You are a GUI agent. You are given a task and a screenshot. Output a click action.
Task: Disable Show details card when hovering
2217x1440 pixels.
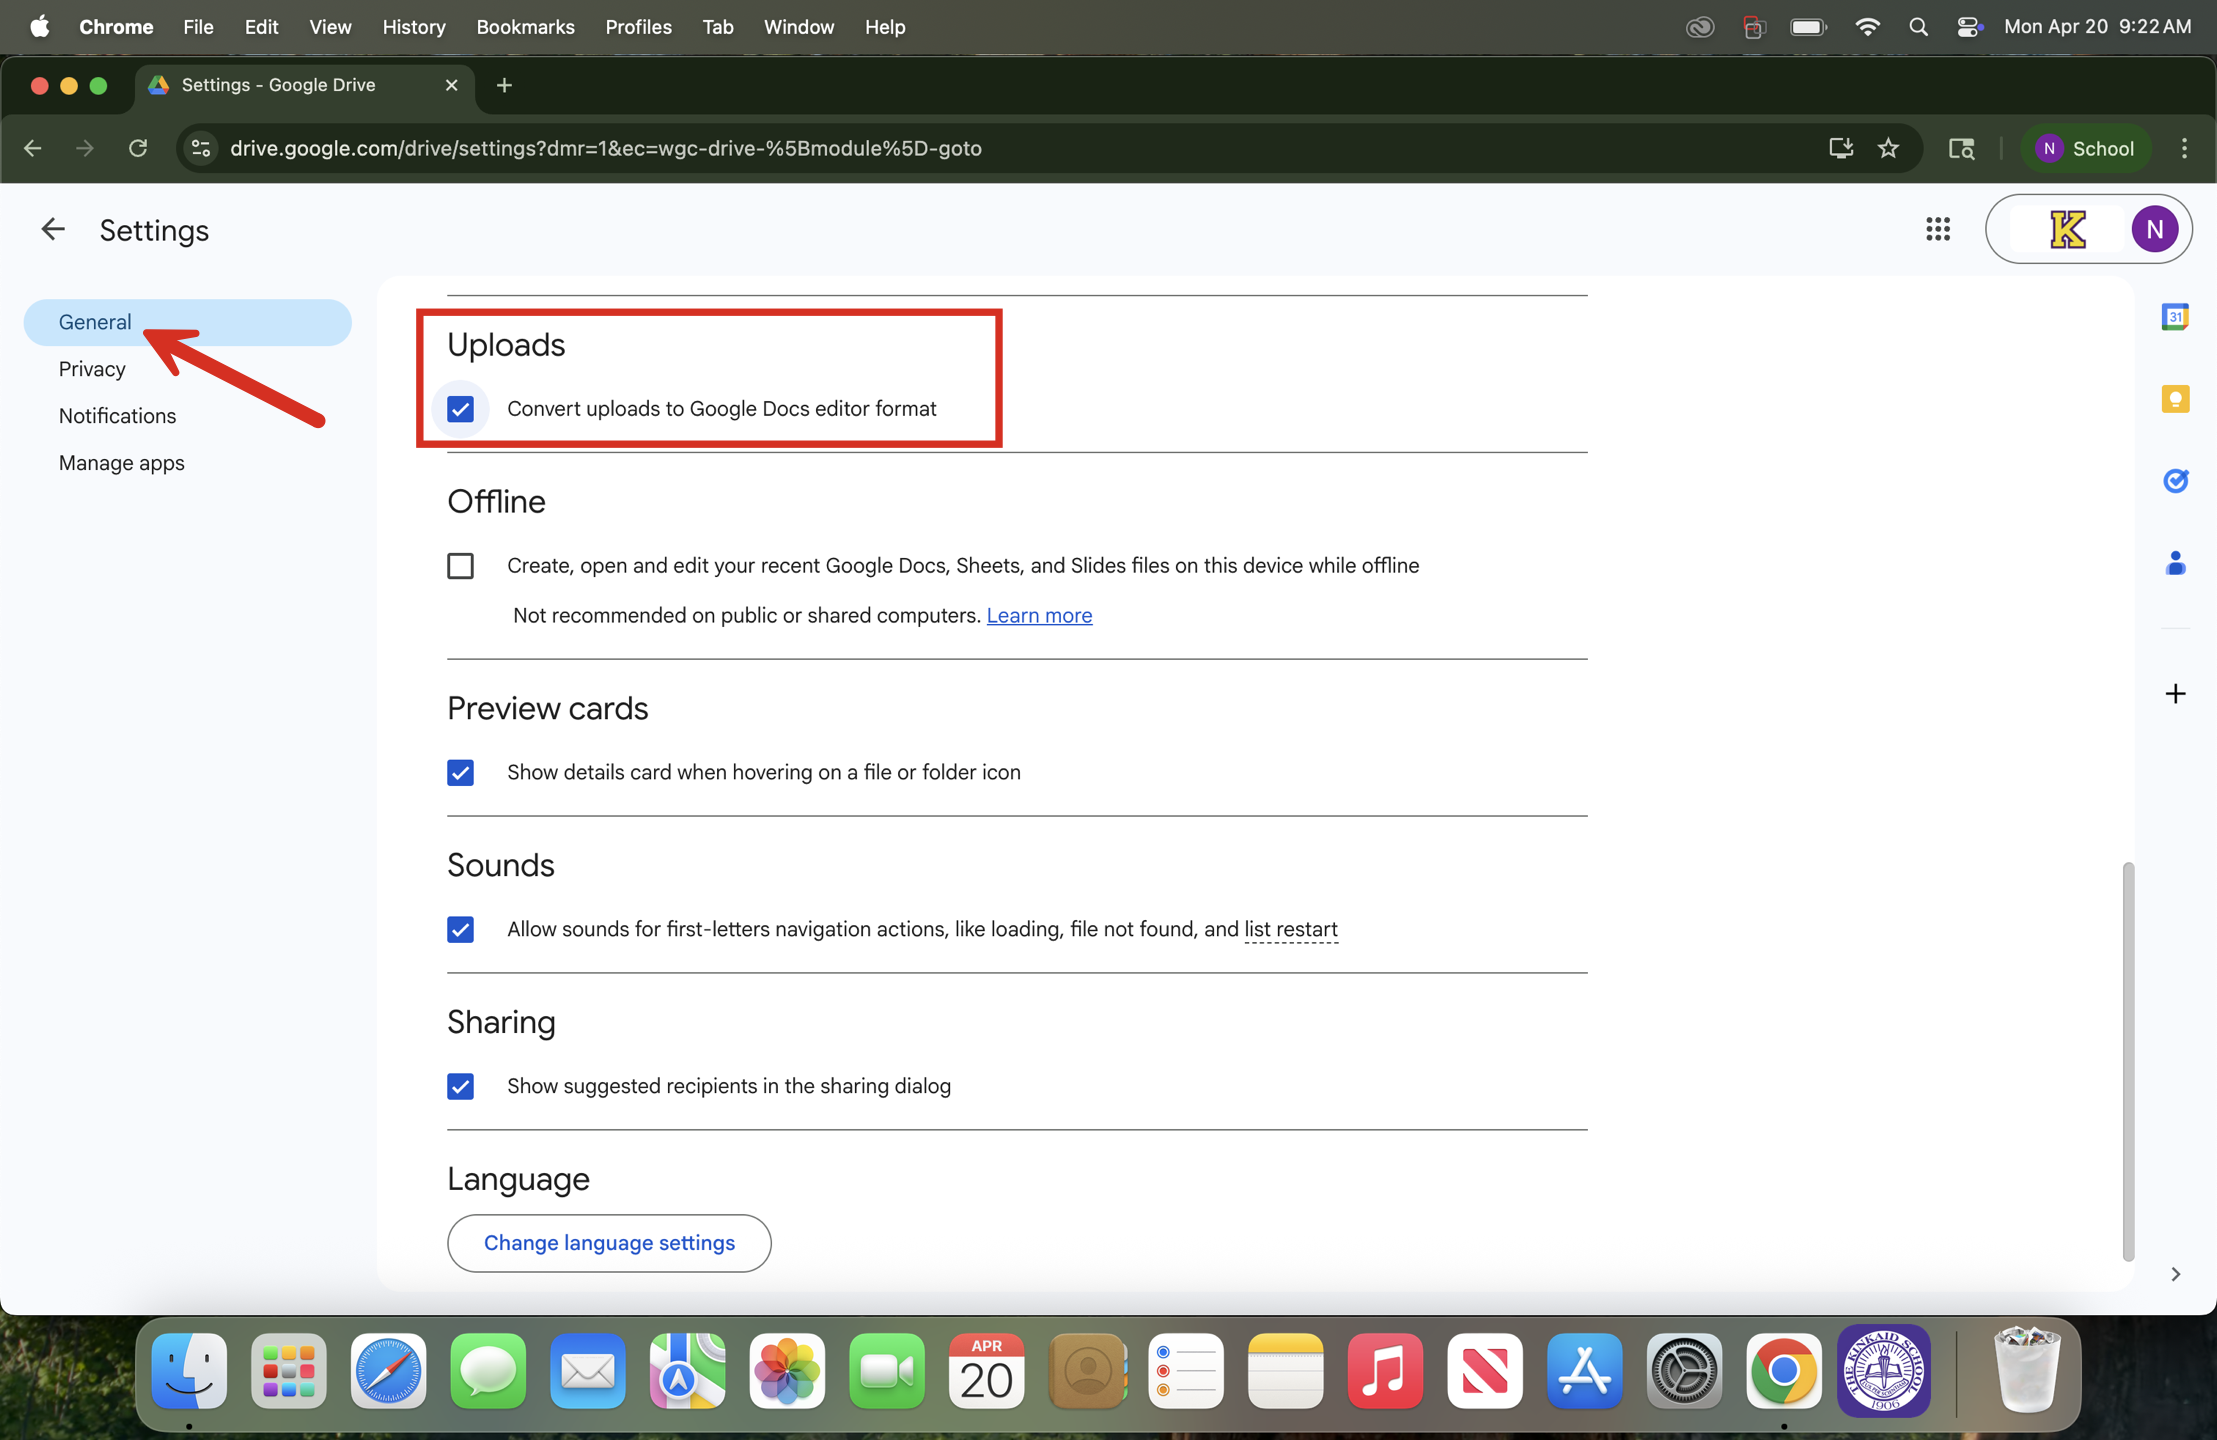pos(460,773)
